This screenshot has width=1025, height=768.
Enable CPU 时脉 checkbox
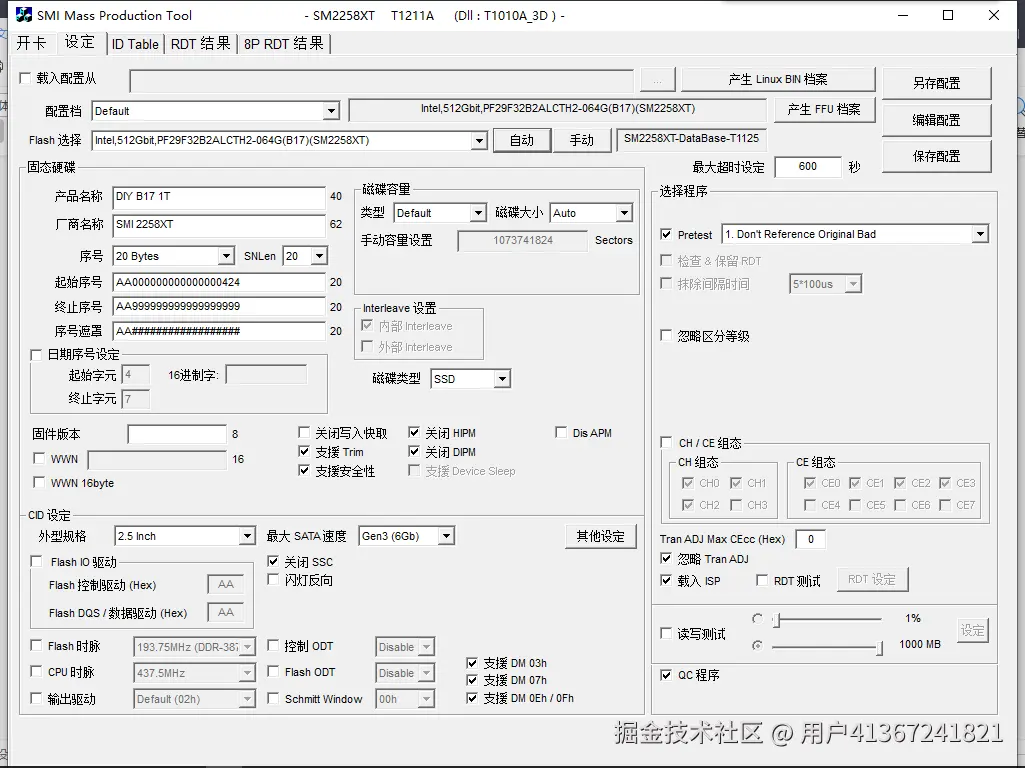click(x=37, y=672)
